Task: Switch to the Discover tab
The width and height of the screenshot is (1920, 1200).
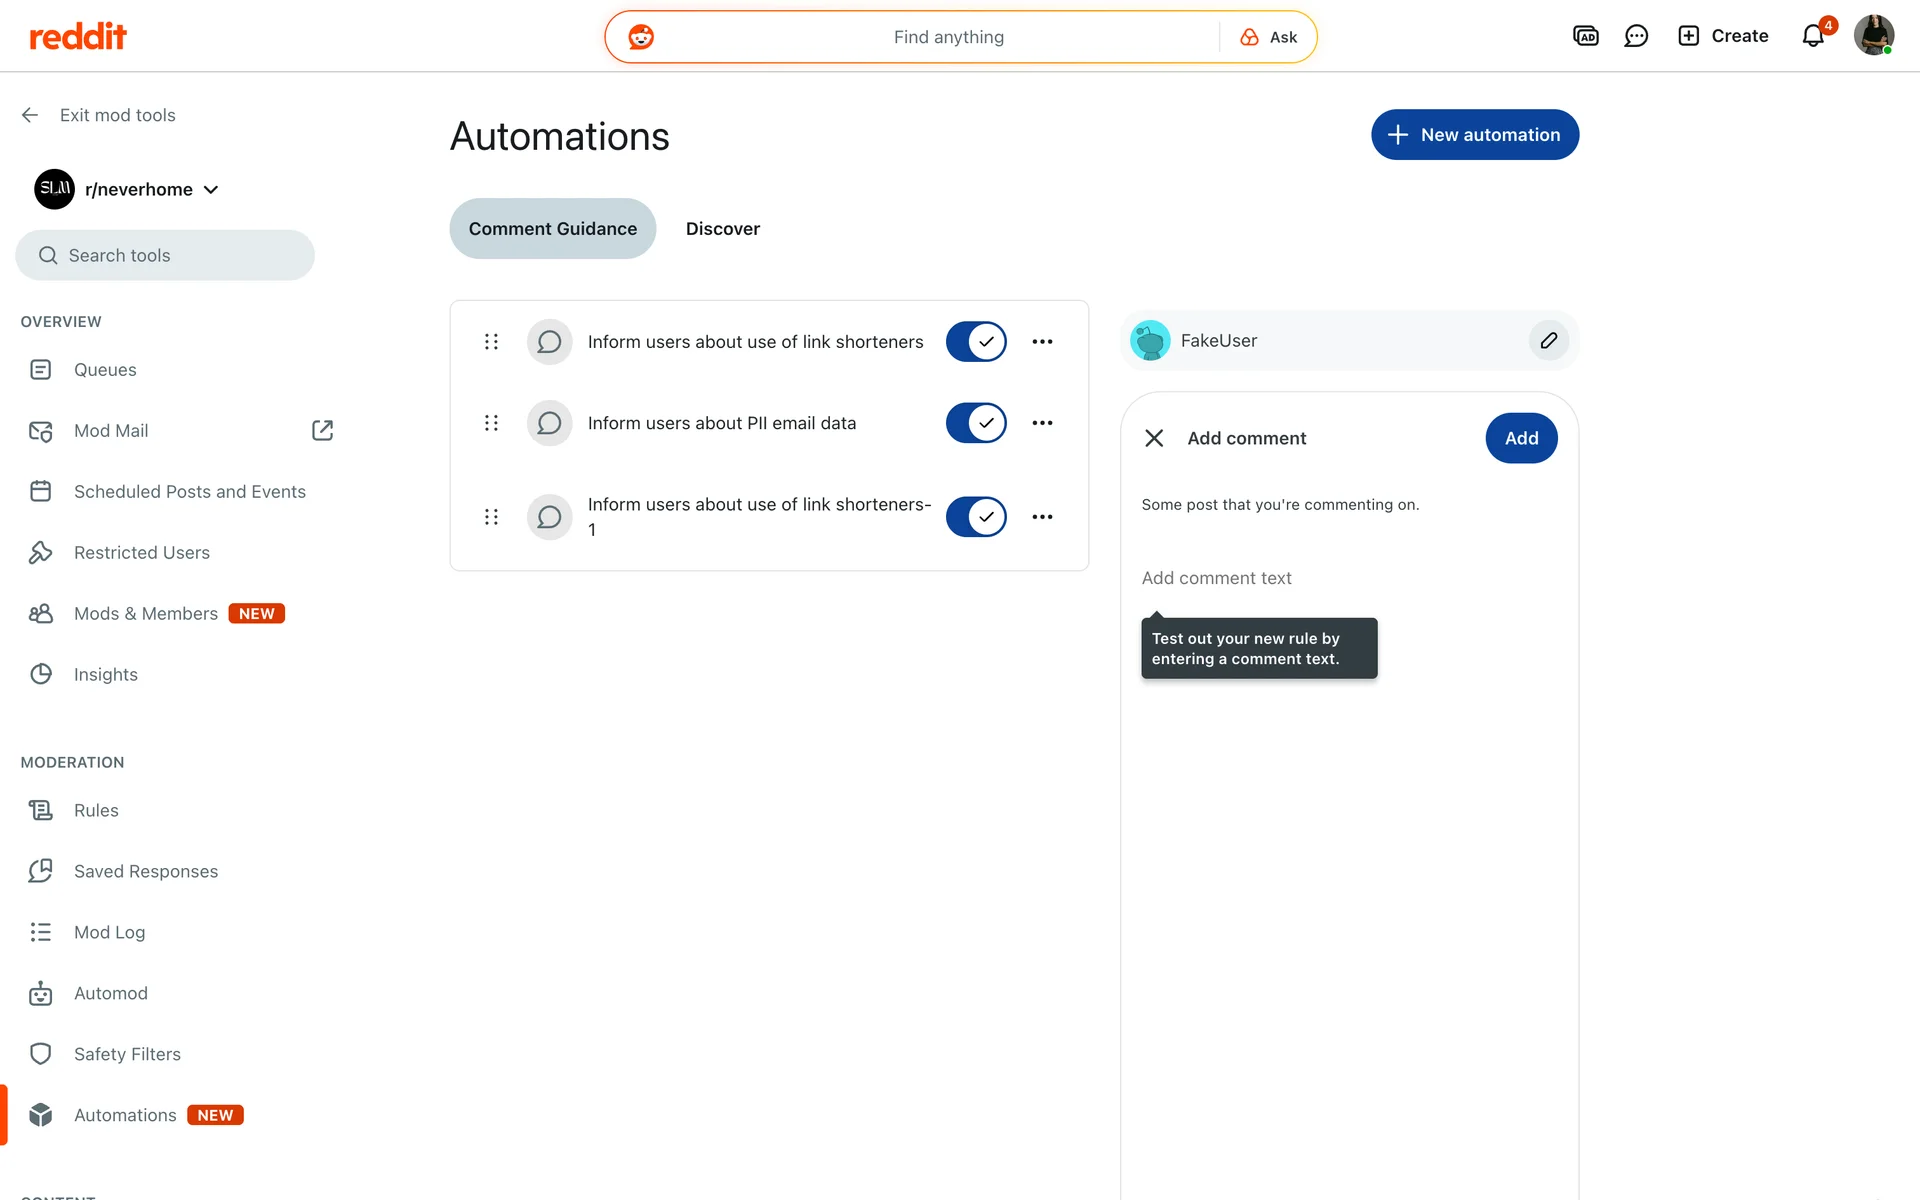Action: point(722,228)
